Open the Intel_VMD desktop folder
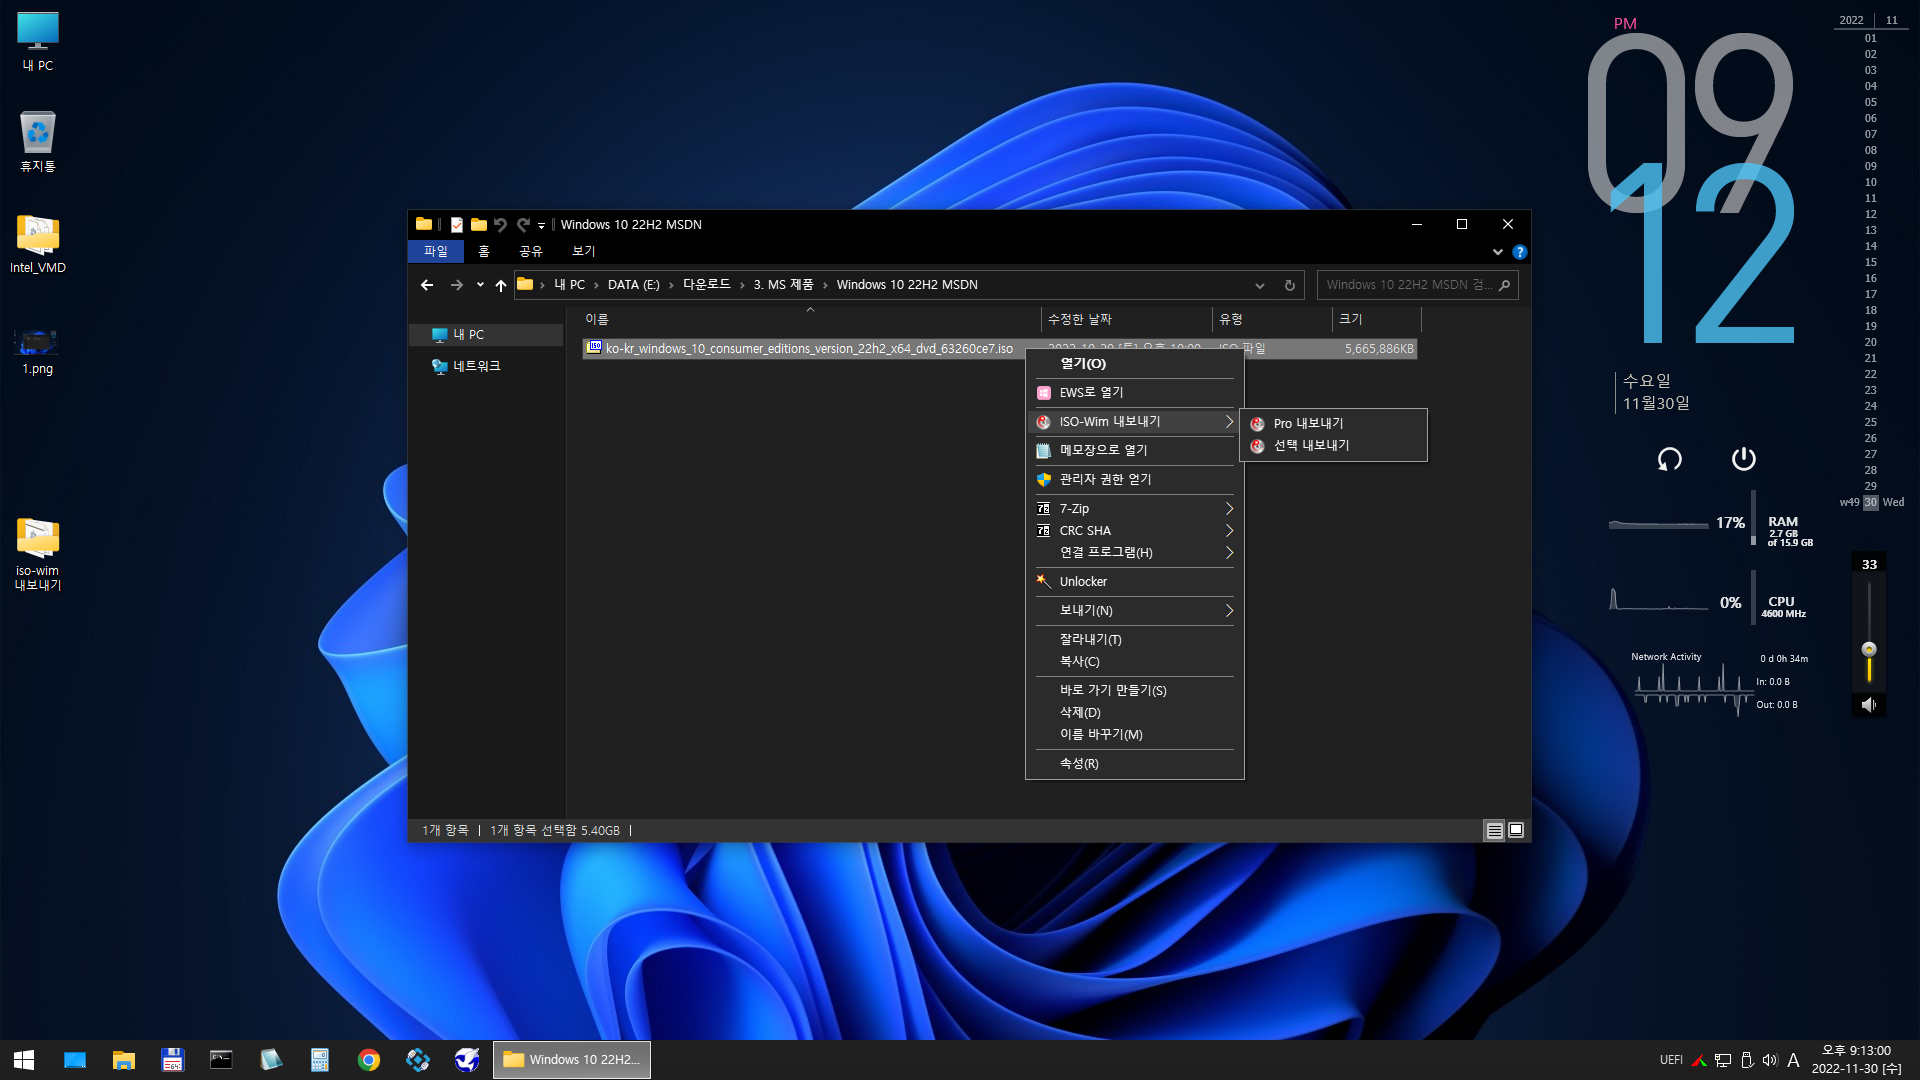This screenshot has height=1080, width=1920. (38, 243)
